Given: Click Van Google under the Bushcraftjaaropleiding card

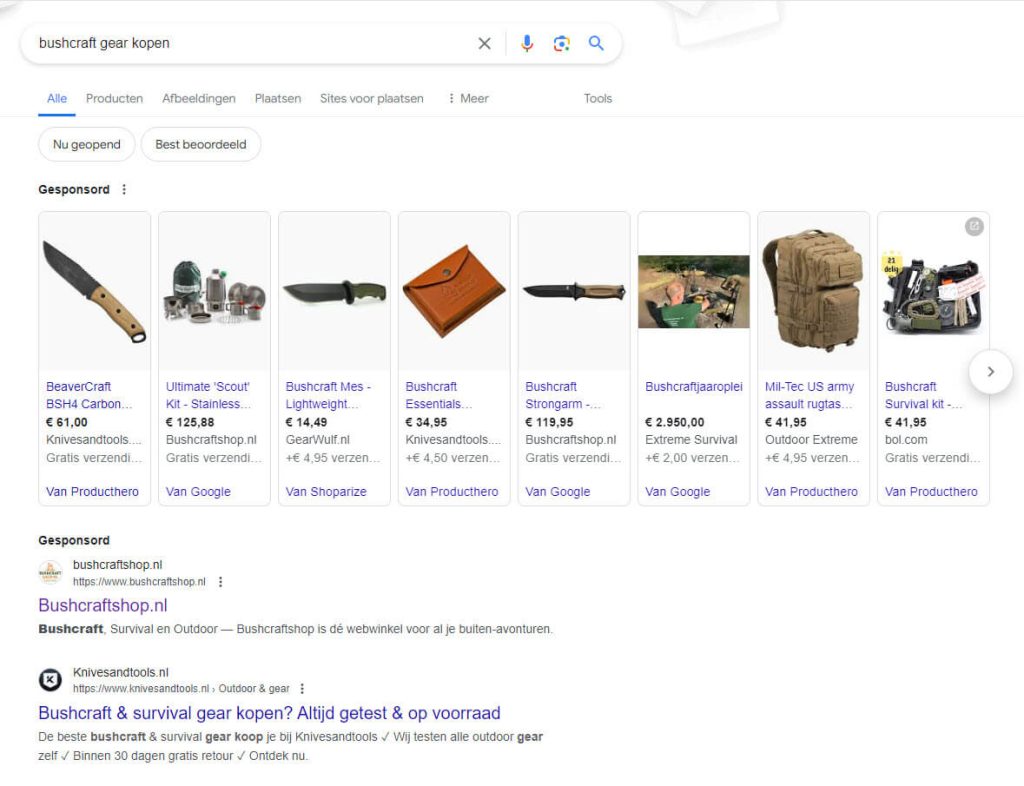Looking at the screenshot, I should pyautogui.click(x=677, y=492).
